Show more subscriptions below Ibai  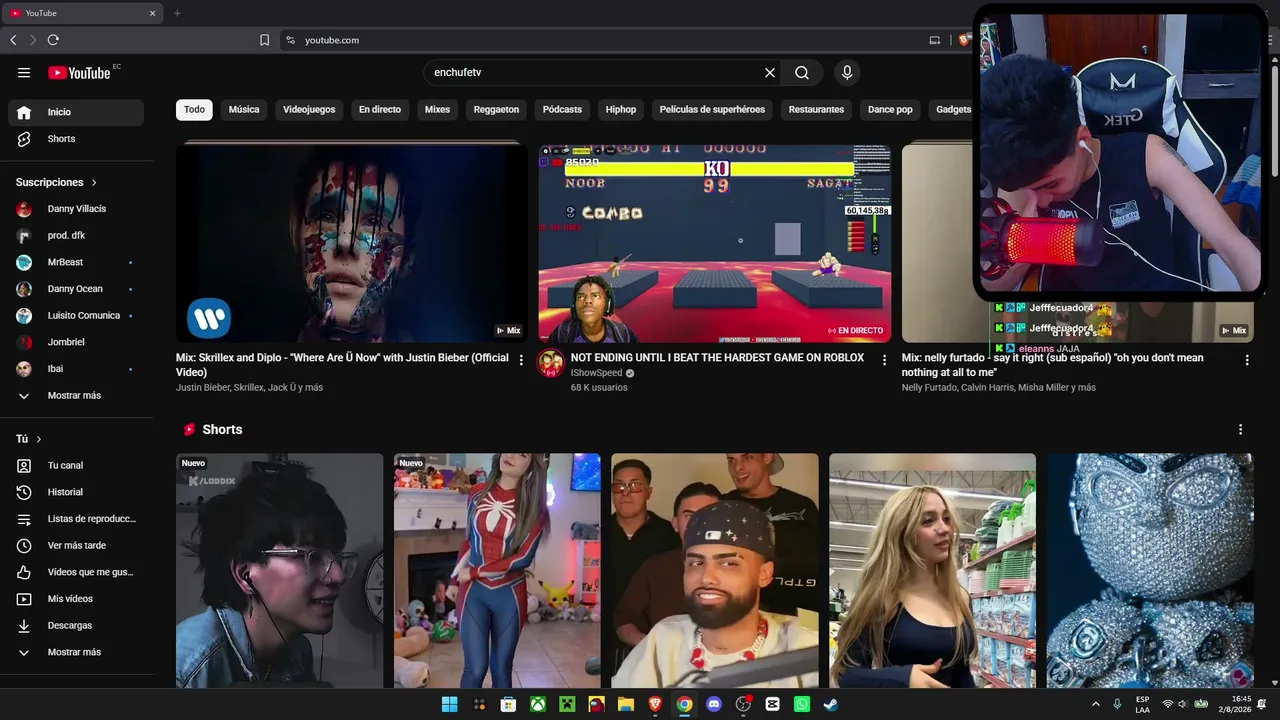click(x=76, y=395)
